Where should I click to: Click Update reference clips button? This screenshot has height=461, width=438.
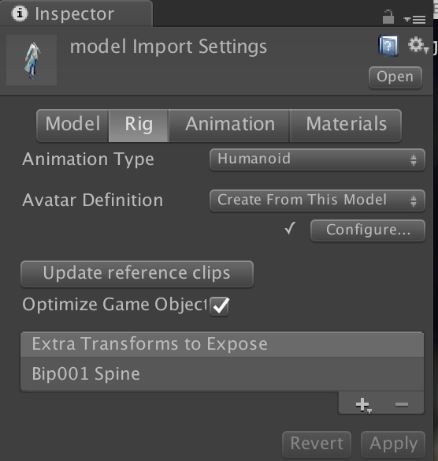tap(137, 274)
